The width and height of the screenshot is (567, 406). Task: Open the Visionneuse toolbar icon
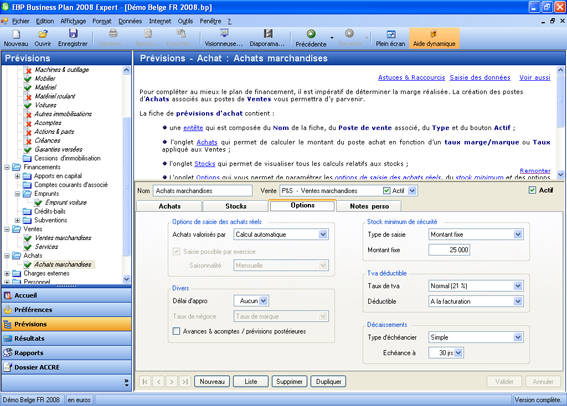click(224, 38)
